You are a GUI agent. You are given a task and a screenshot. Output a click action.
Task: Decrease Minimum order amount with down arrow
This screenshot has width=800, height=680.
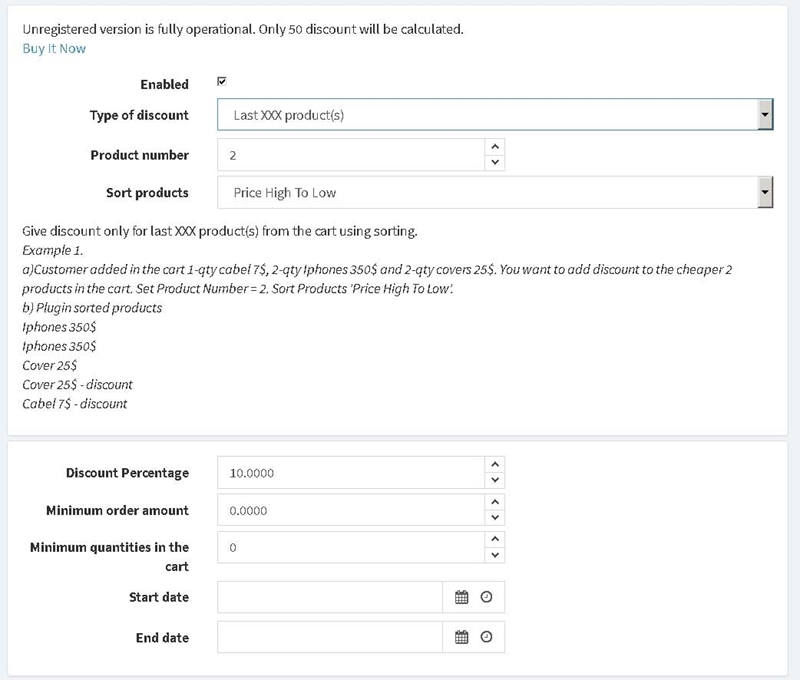[494, 518]
